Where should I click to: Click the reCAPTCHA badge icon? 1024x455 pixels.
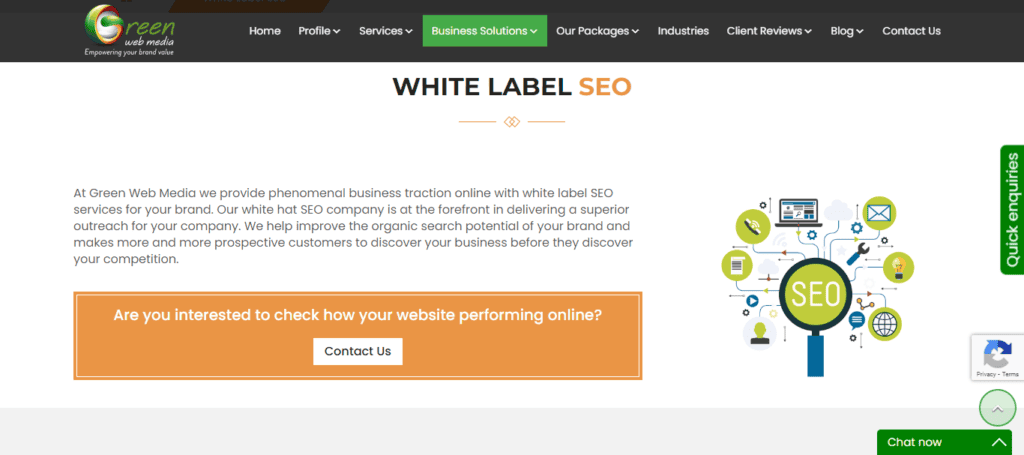coord(998,354)
